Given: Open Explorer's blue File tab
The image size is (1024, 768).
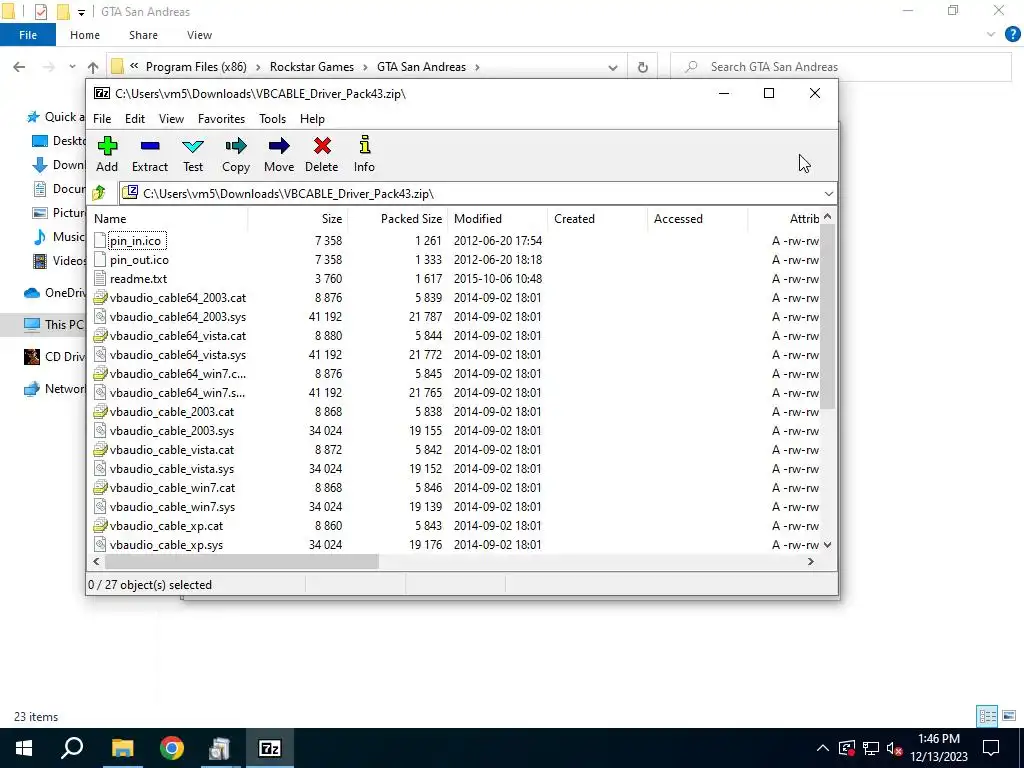Looking at the screenshot, I should 28,35.
